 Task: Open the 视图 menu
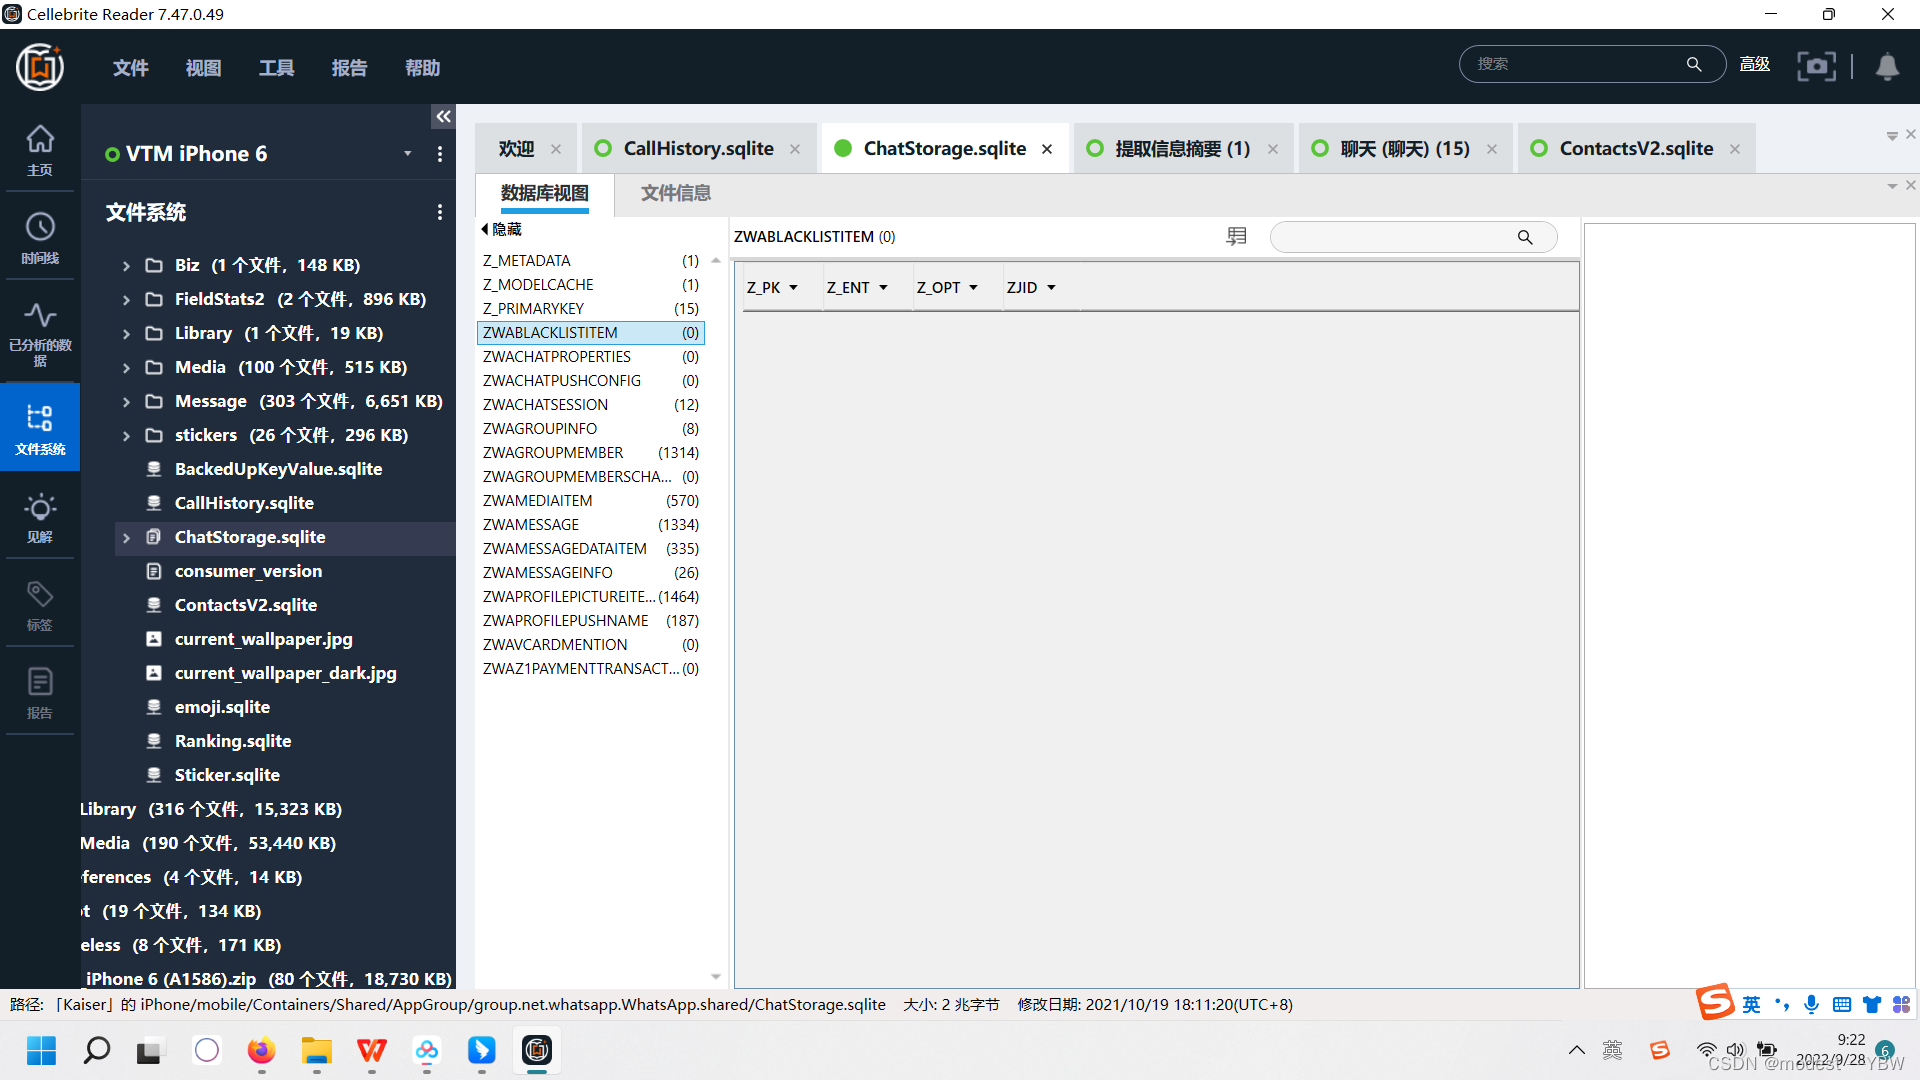(203, 68)
